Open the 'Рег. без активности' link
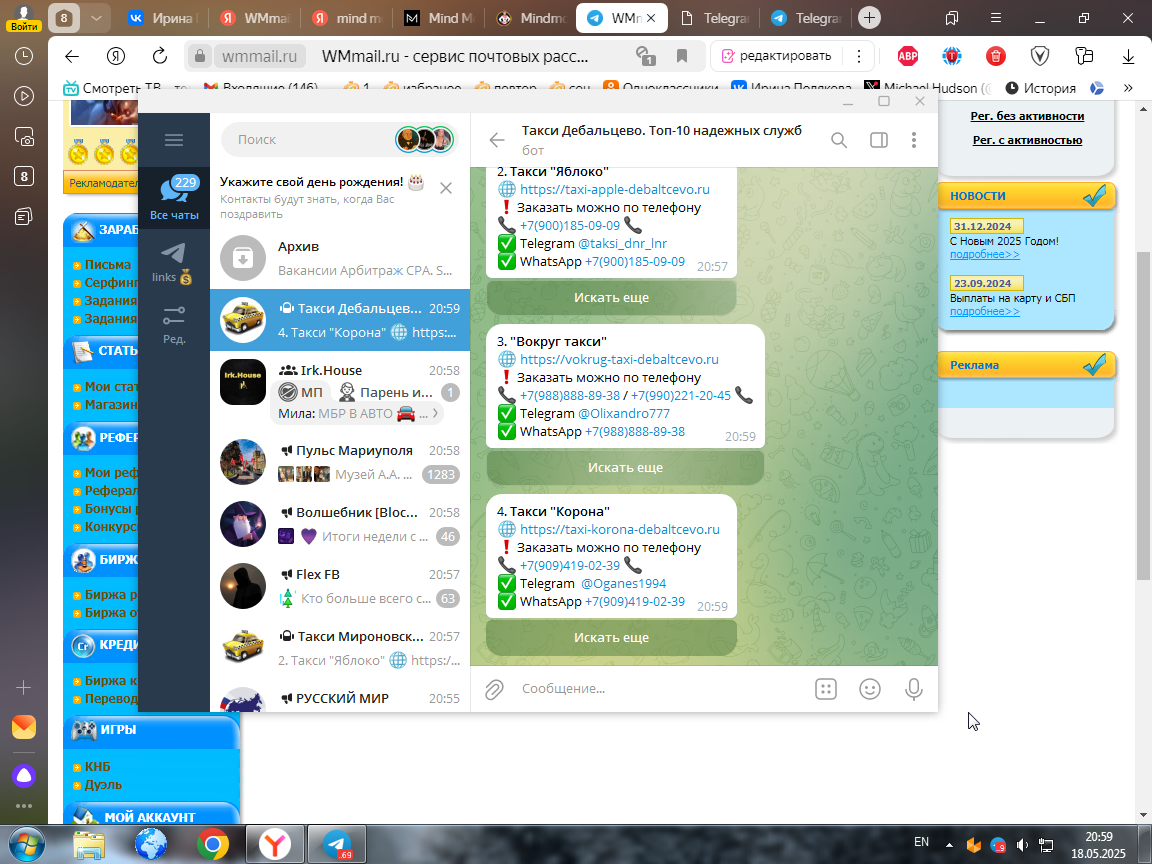Screen dimensions: 1152x864 [x=1027, y=116]
